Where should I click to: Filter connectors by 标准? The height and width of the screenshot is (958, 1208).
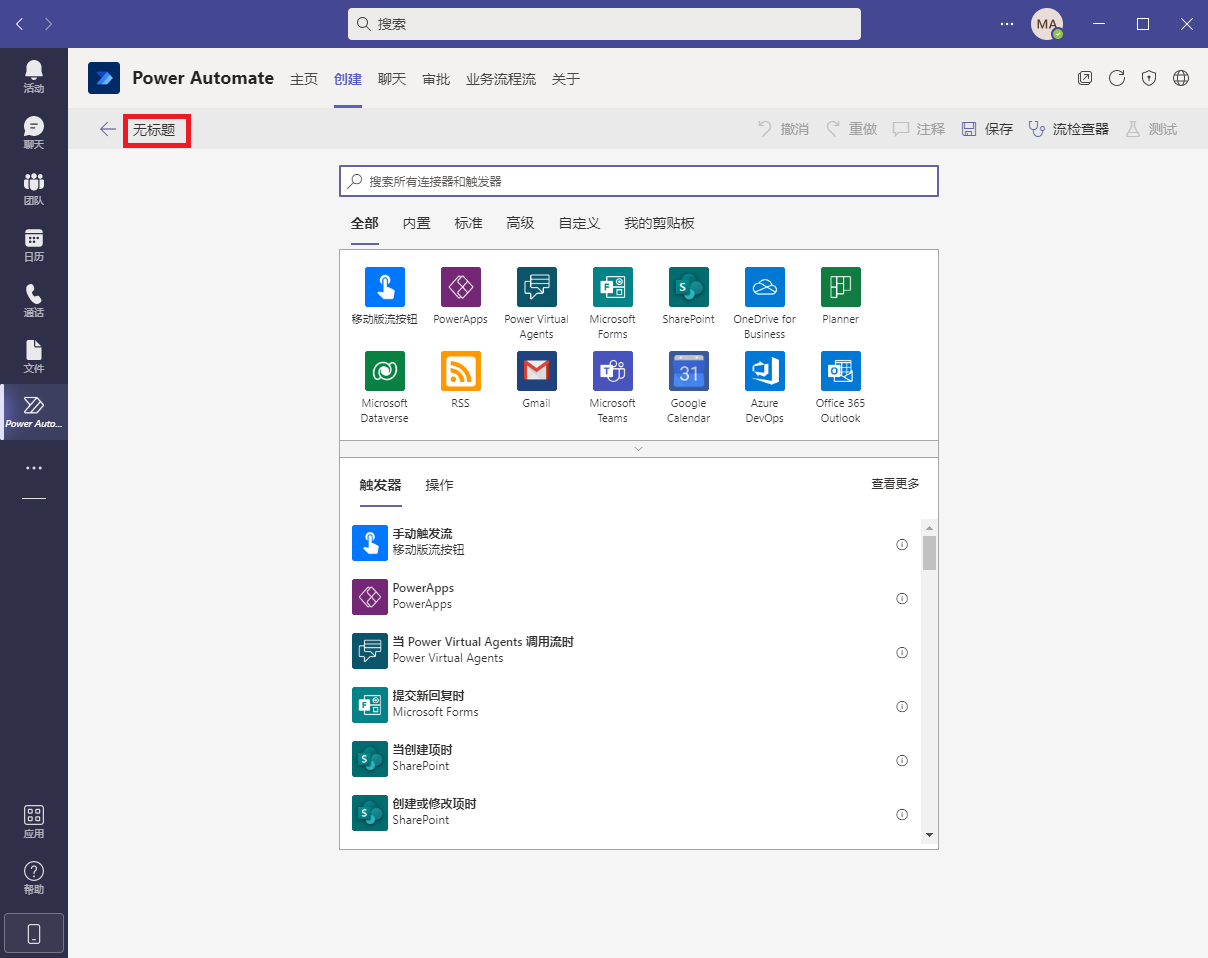point(469,223)
